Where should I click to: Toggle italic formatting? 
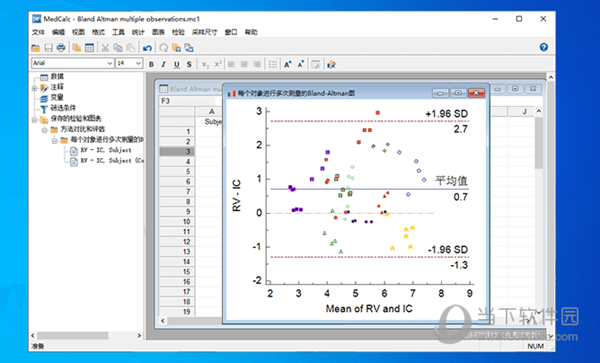coord(164,65)
